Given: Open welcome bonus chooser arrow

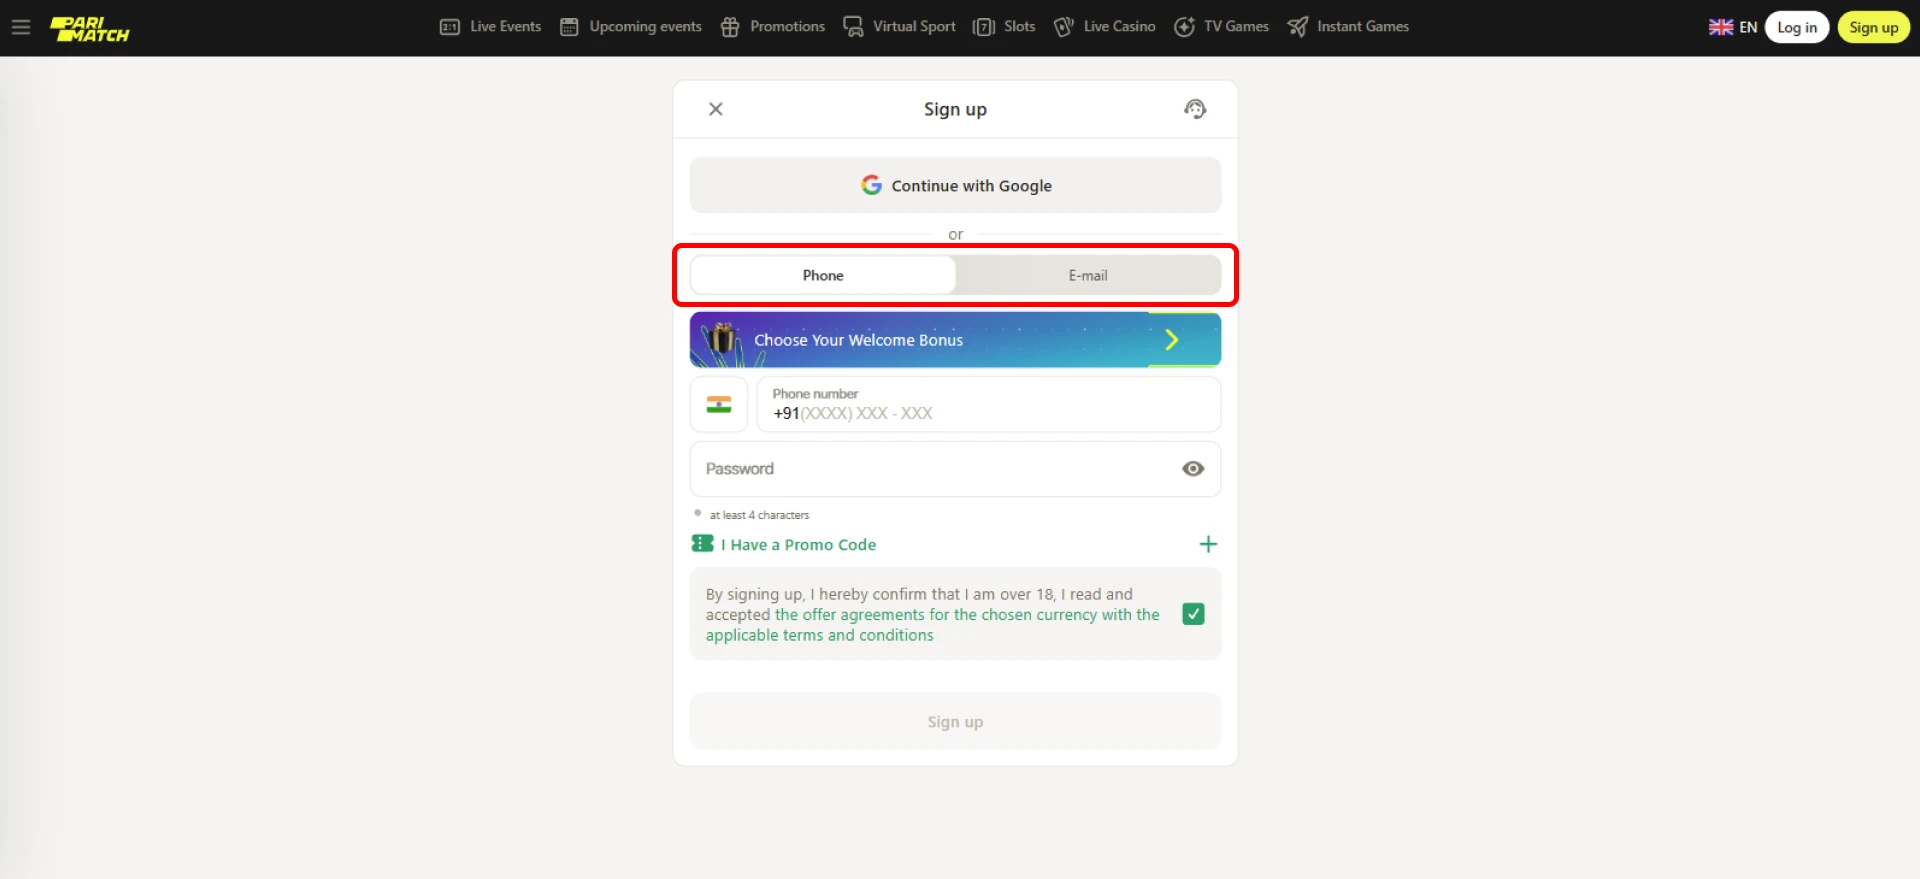Looking at the screenshot, I should point(1172,340).
